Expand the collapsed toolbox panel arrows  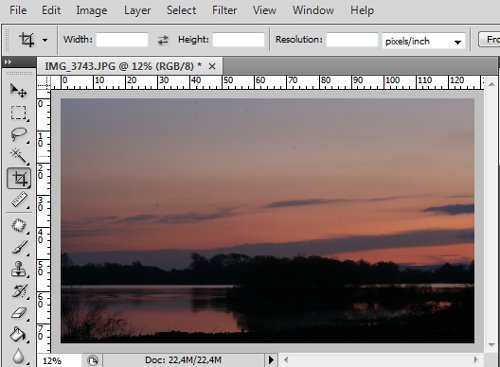[8, 62]
